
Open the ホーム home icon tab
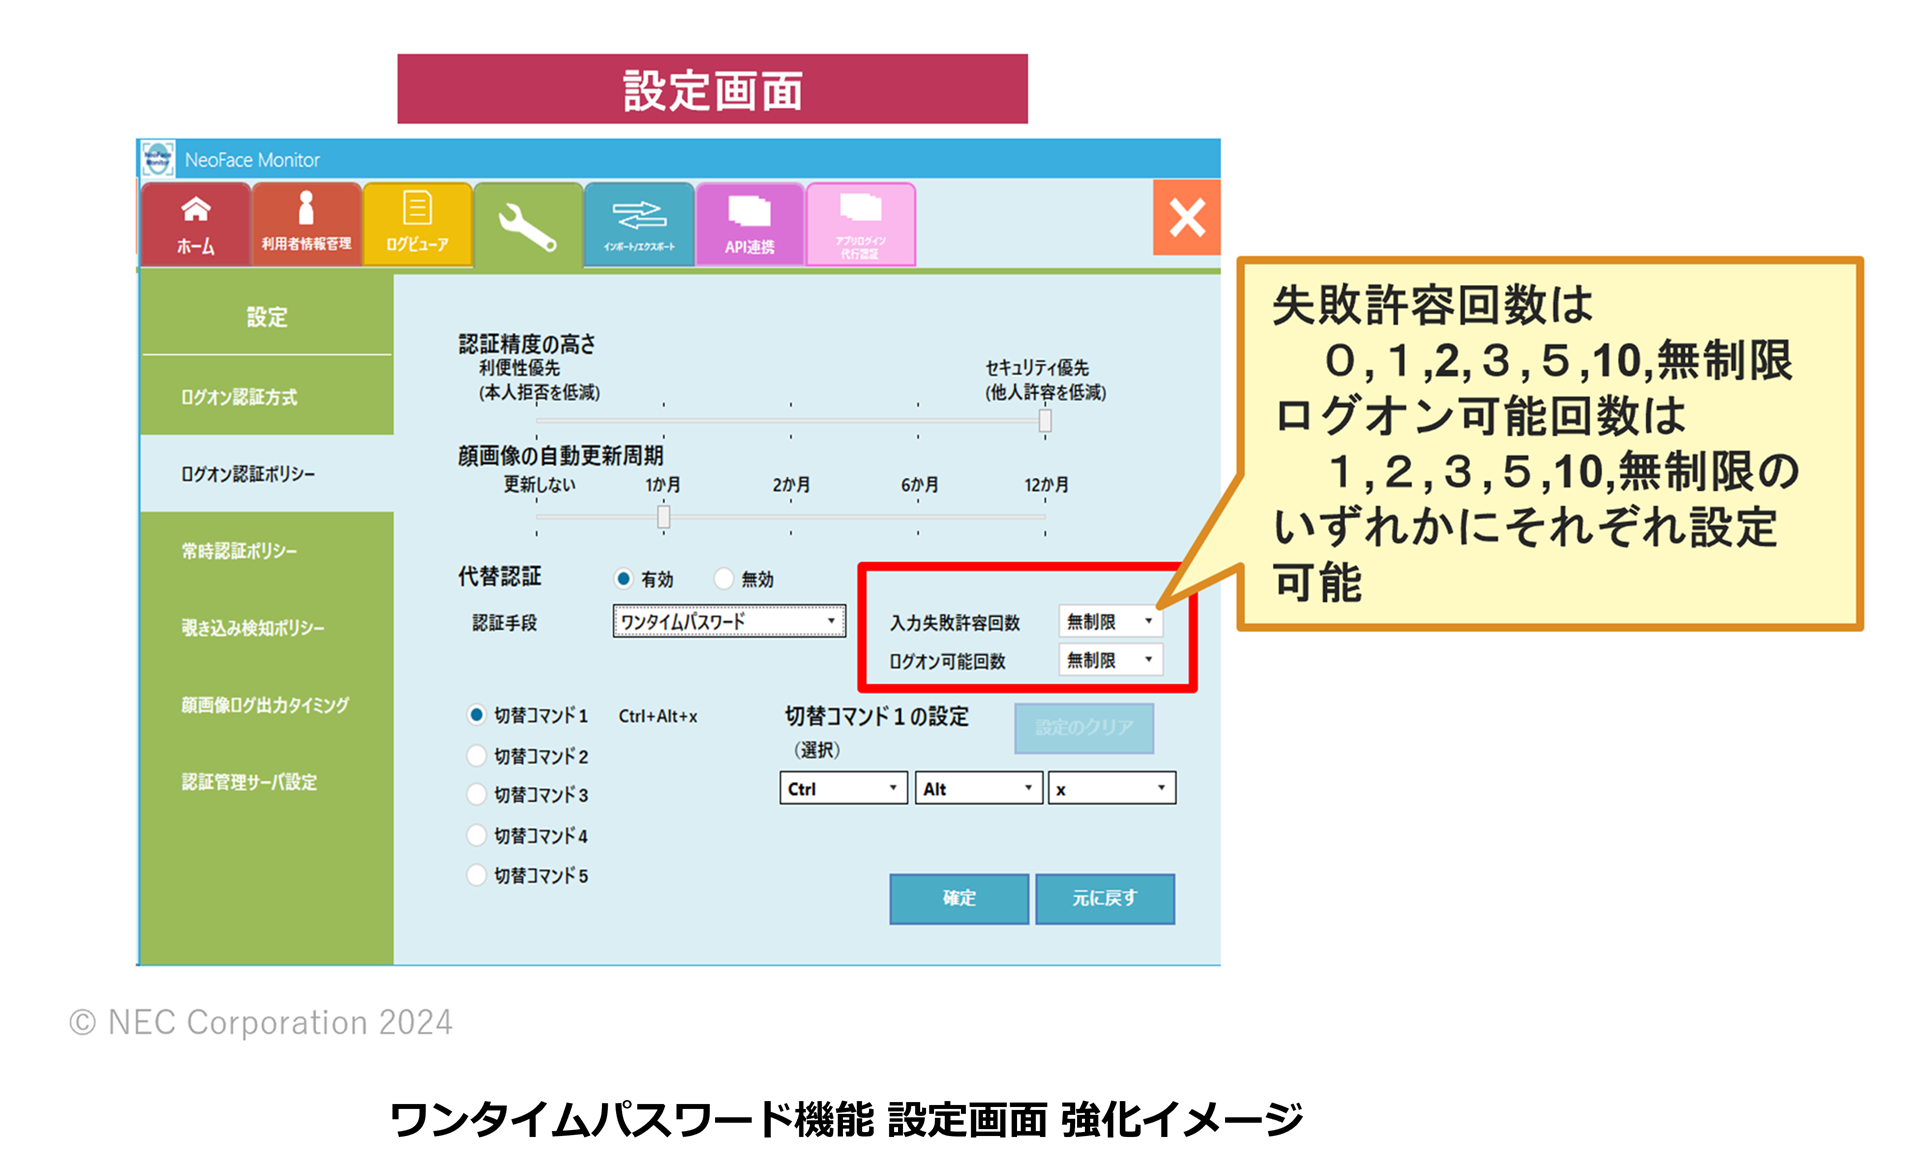tap(195, 224)
